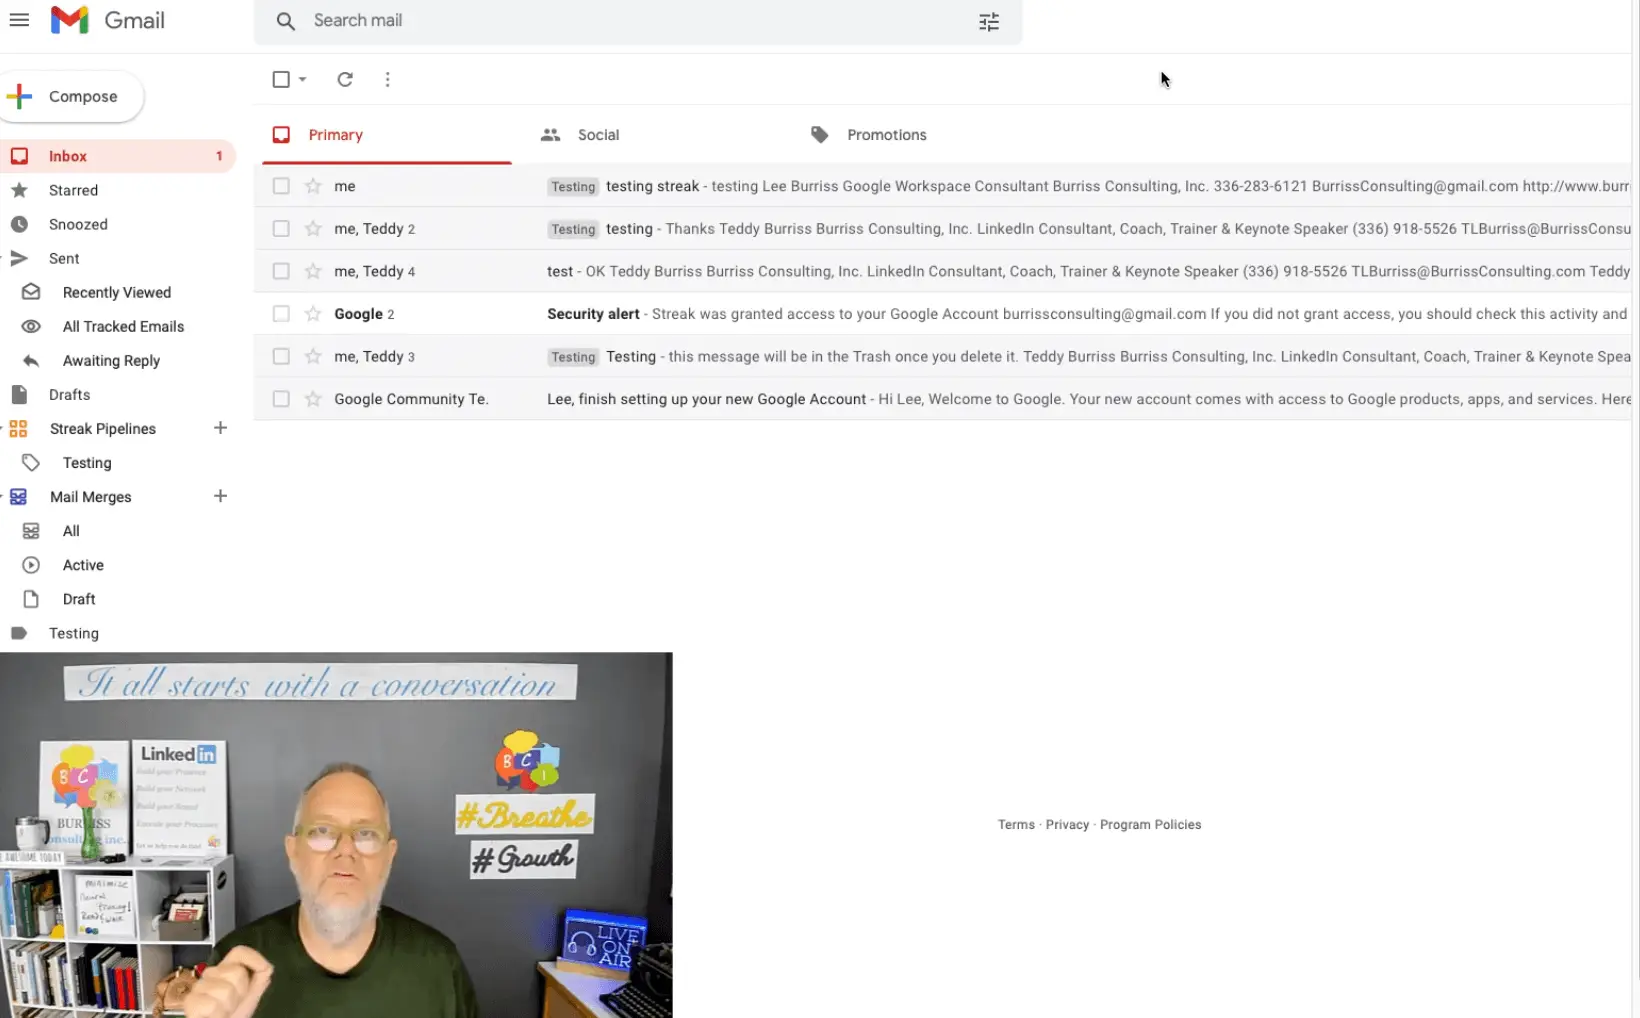
Task: Add a new Streak pipeline with plus button
Action: [220, 428]
